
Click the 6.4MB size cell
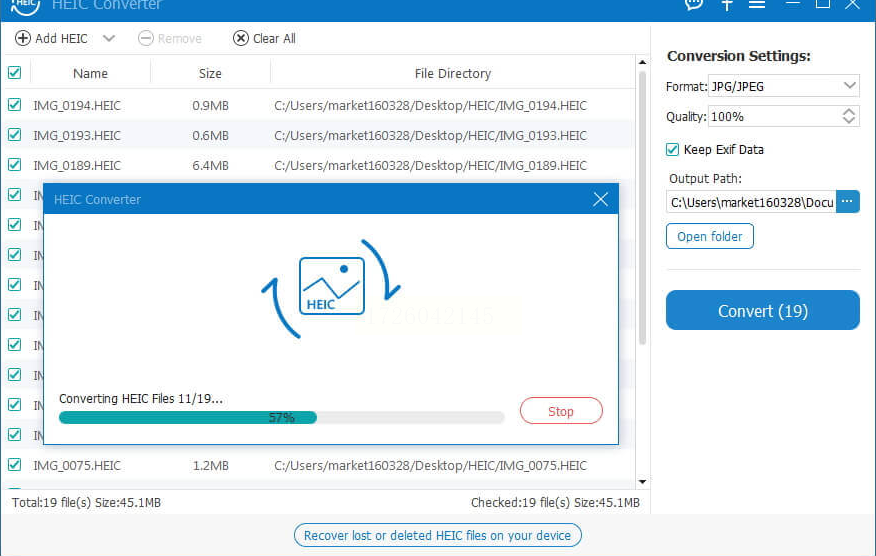point(211,166)
